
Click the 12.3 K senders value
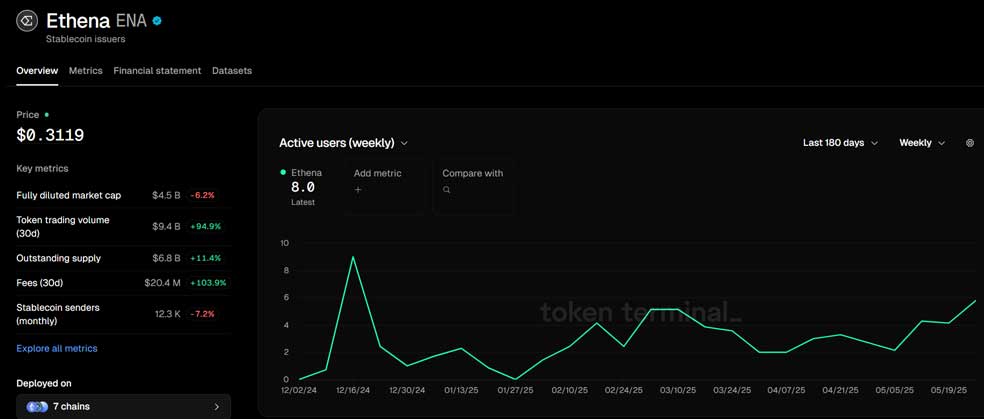(168, 314)
